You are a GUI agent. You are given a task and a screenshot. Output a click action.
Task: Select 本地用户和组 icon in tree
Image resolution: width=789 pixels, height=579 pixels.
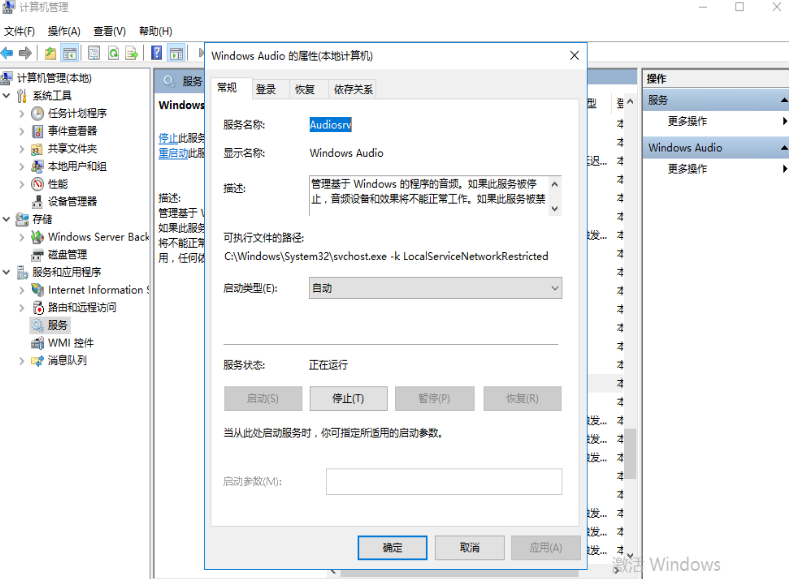37,167
